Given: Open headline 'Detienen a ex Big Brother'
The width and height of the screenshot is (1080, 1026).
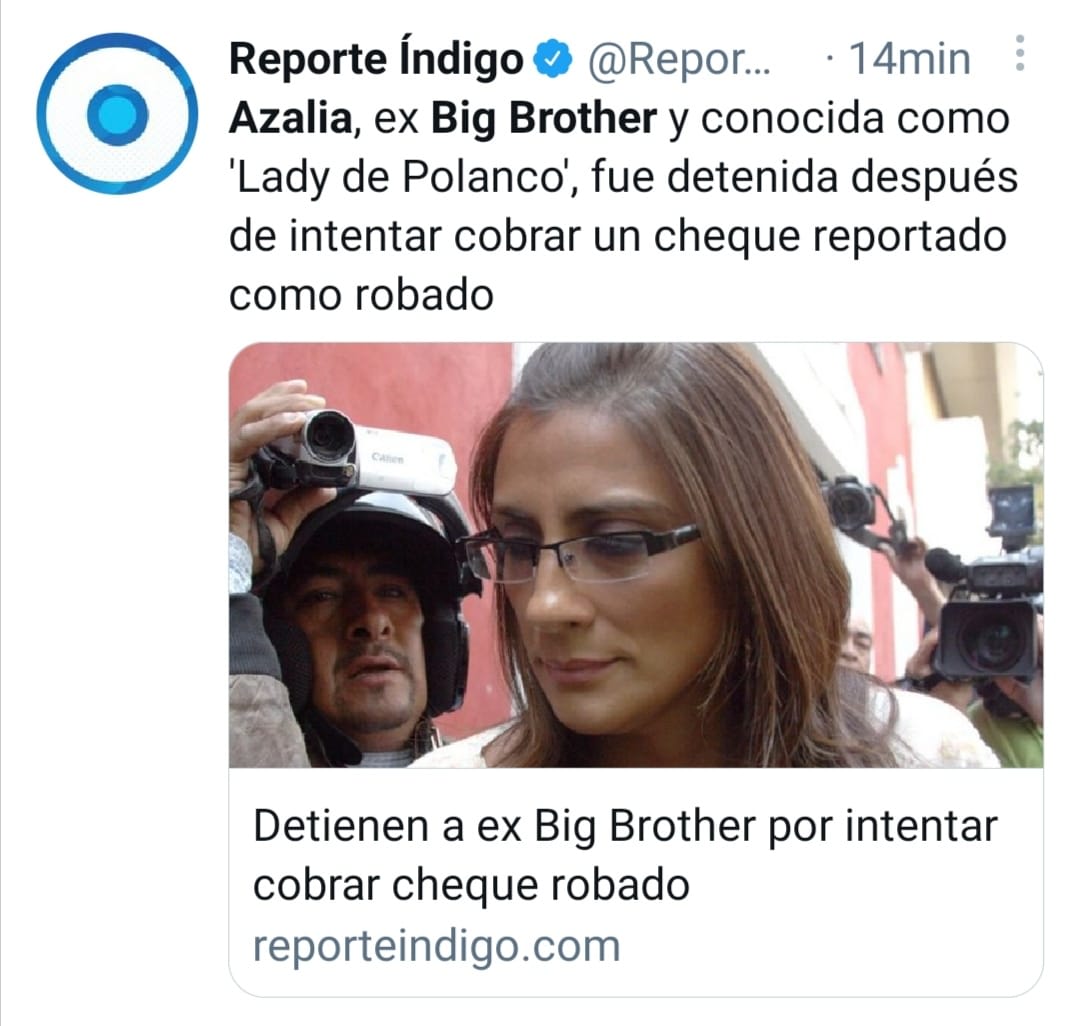Looking at the screenshot, I should (625, 825).
